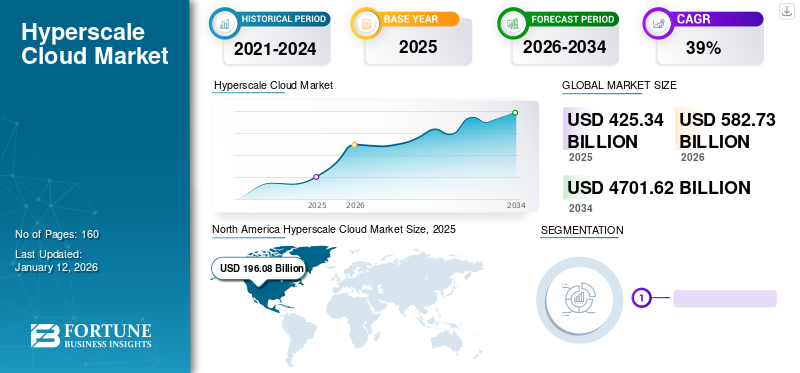The height and width of the screenshot is (373, 800).
Task: Click the 2025 x-axis label on chart
Action: (317, 205)
